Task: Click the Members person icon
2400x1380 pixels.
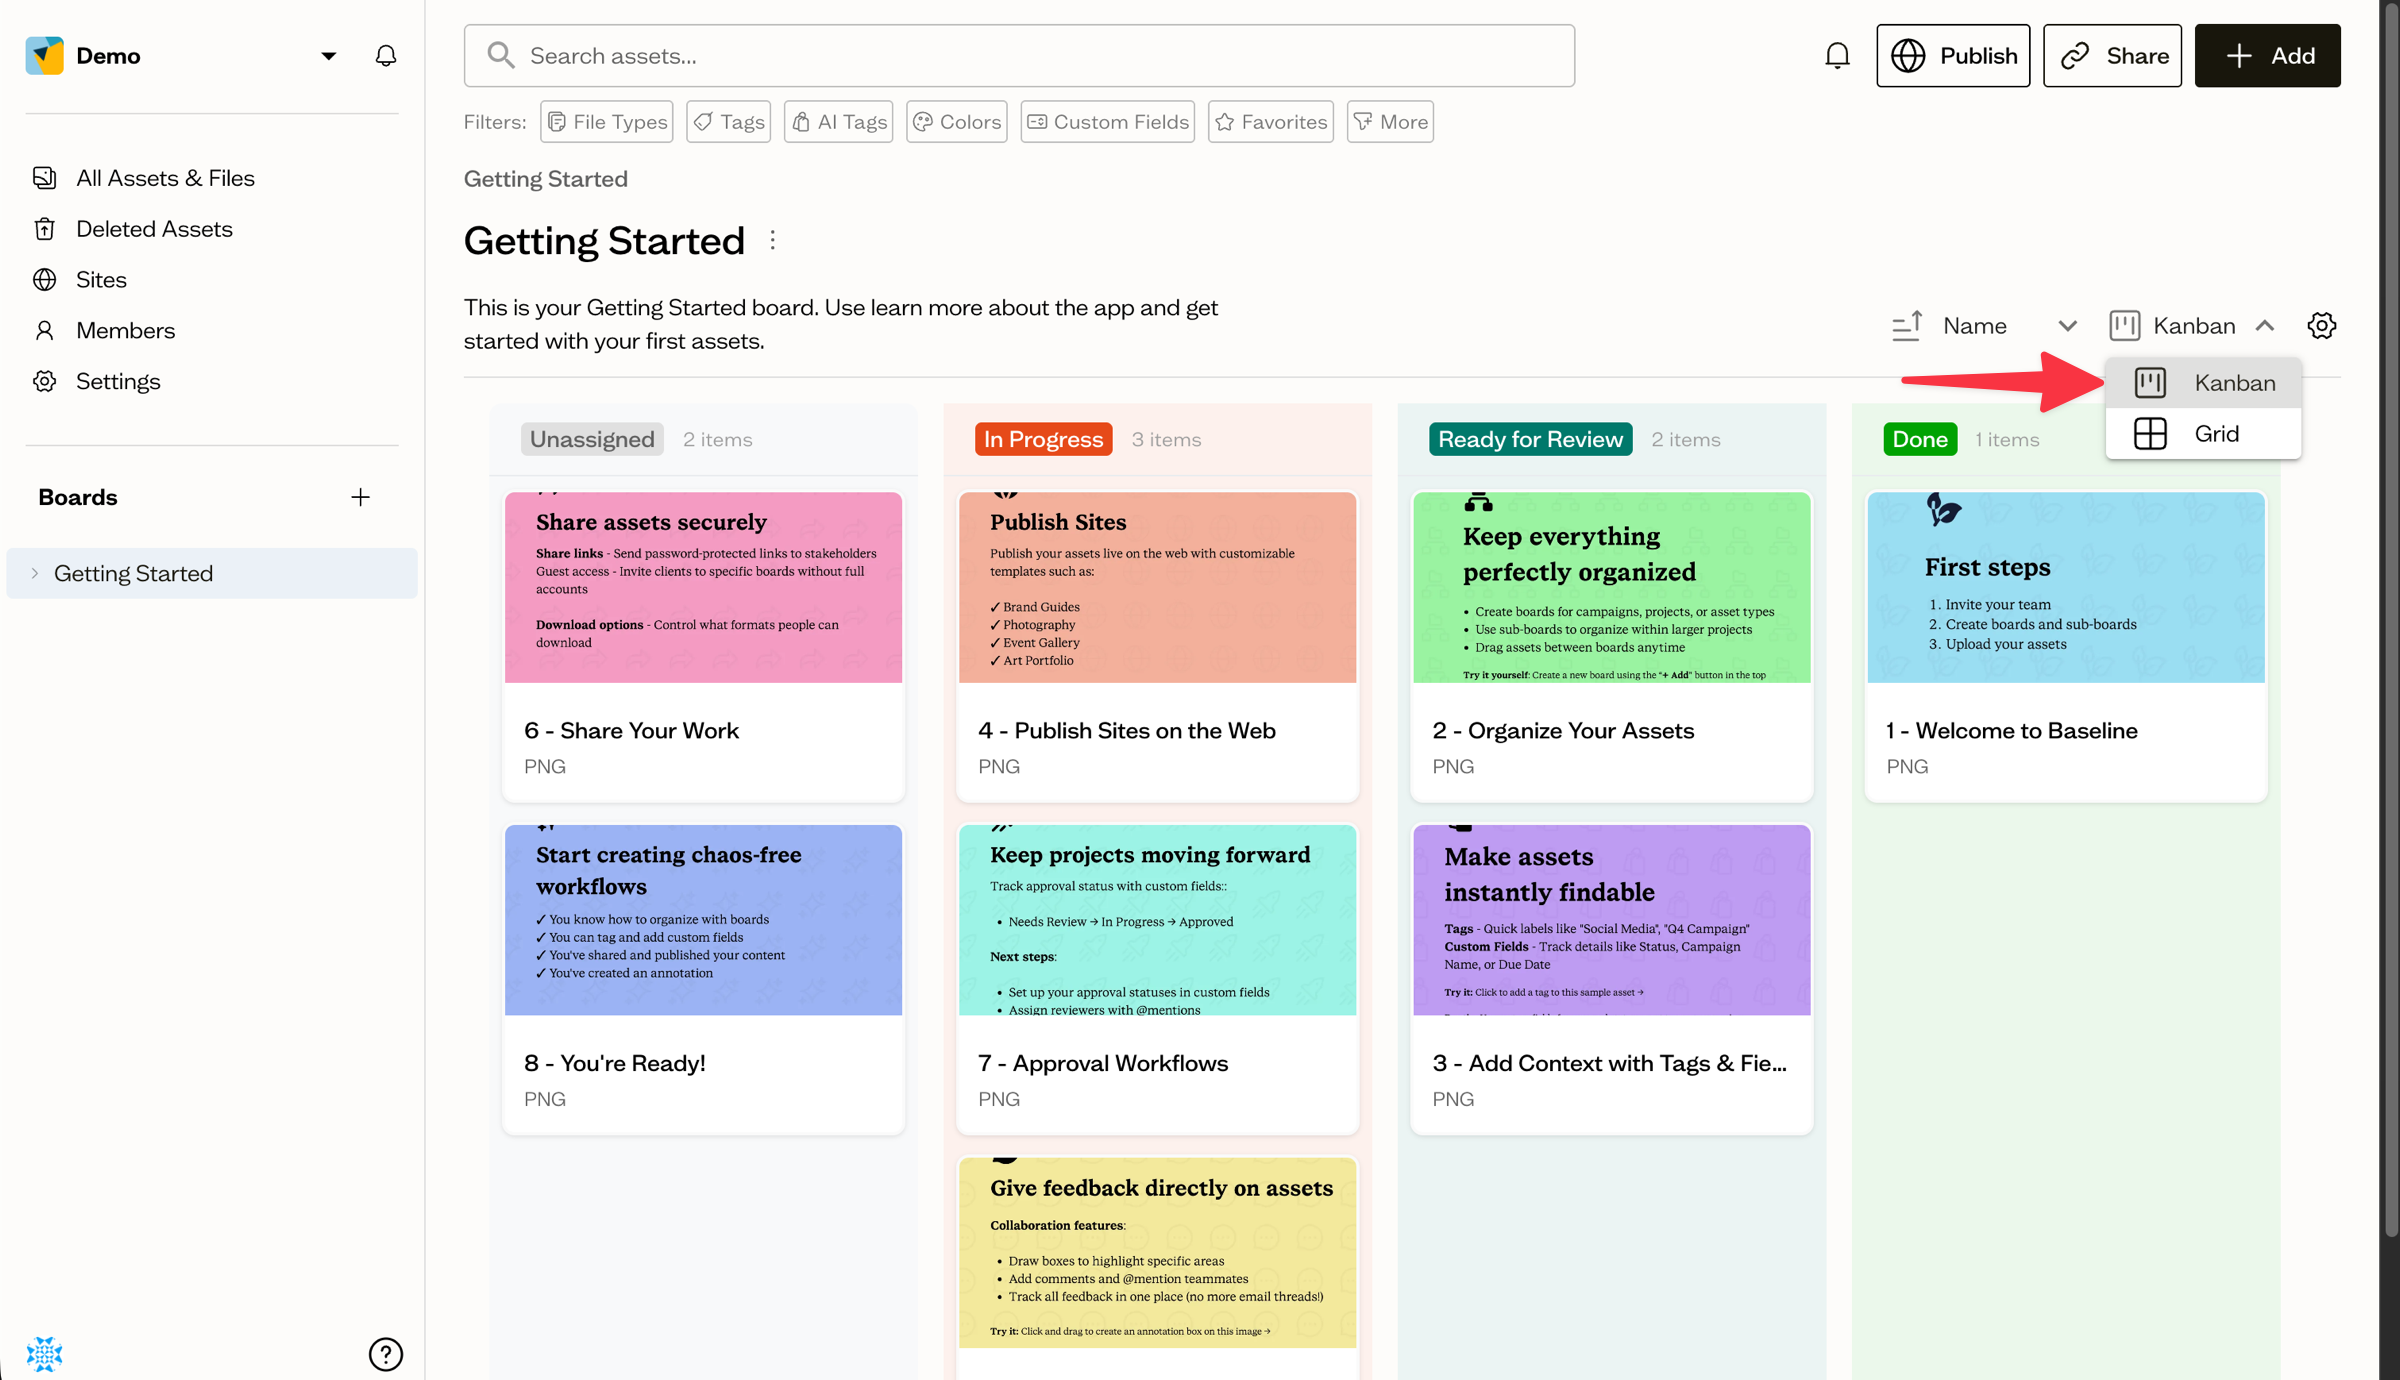Action: pyautogui.click(x=44, y=331)
